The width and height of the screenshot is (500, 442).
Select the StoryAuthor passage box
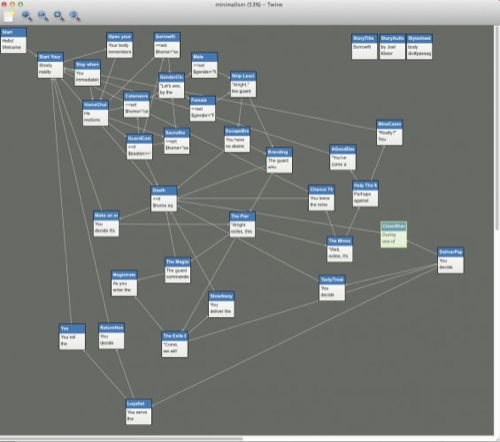[x=392, y=47]
